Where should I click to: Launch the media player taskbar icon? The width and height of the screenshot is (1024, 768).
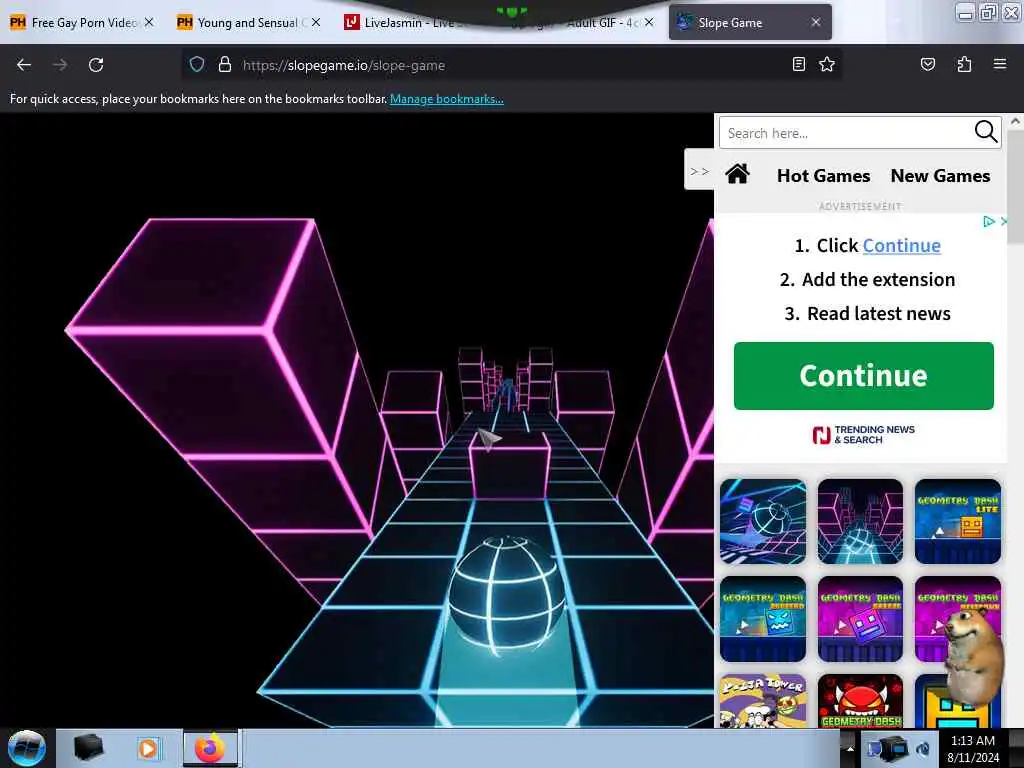pyautogui.click(x=148, y=748)
